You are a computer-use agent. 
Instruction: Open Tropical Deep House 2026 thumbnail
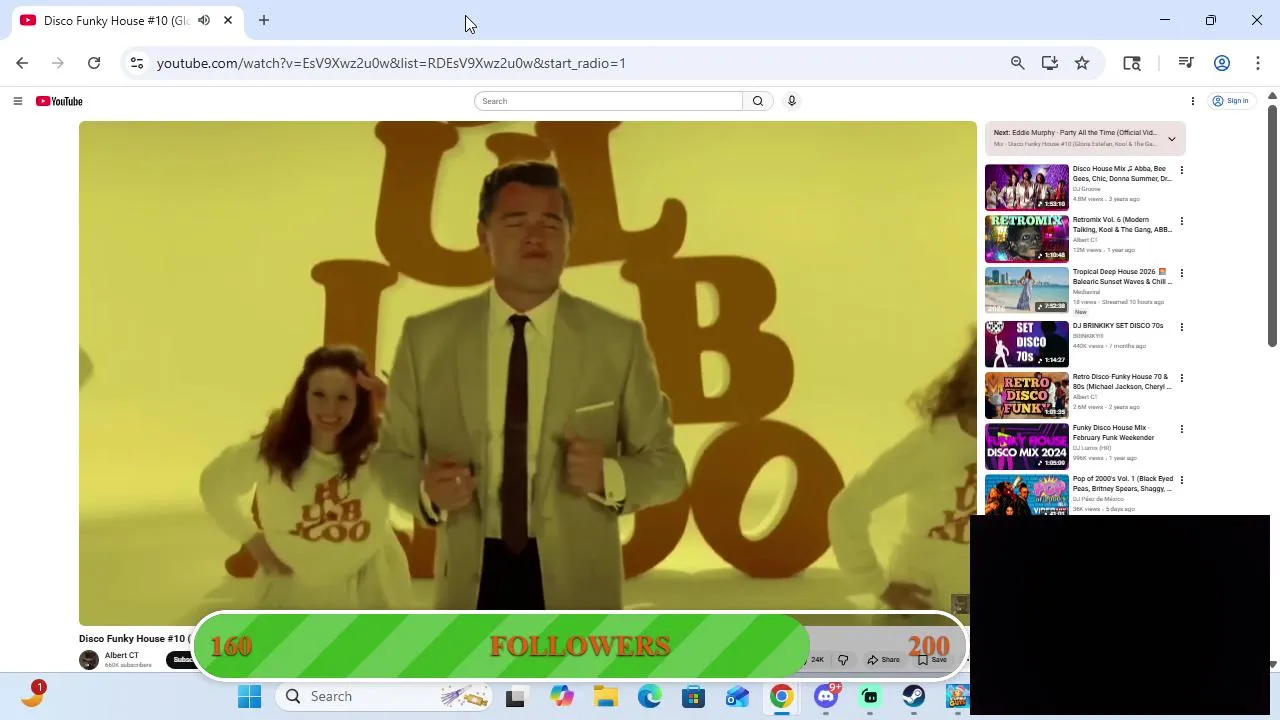pyautogui.click(x=1027, y=290)
